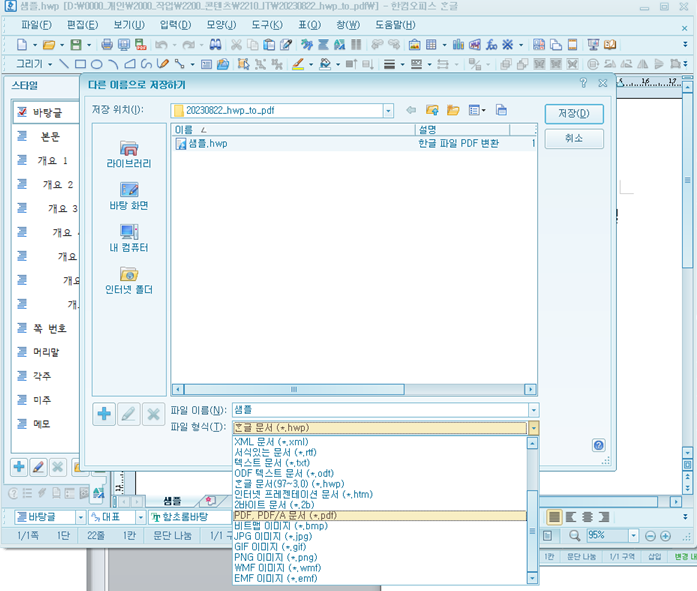697x591 pixels.
Task: Select the Line drawing tool
Action: (64, 64)
